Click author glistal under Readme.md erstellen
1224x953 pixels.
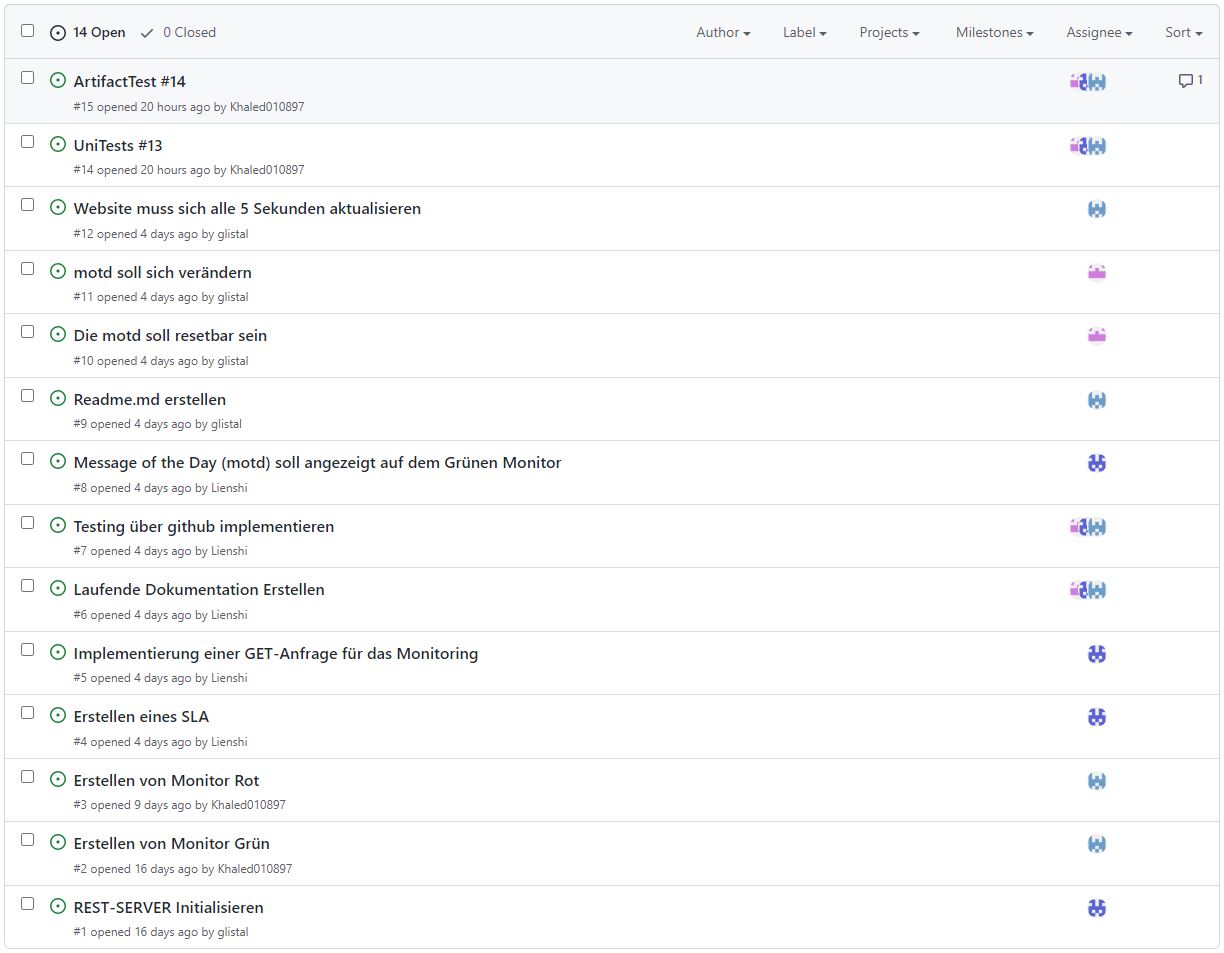[226, 424]
